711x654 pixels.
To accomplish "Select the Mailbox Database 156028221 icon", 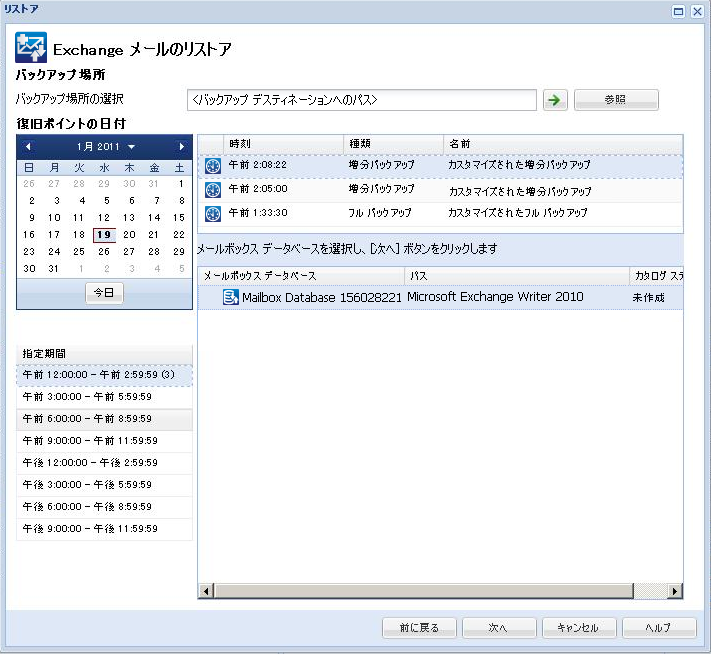I will coord(230,297).
